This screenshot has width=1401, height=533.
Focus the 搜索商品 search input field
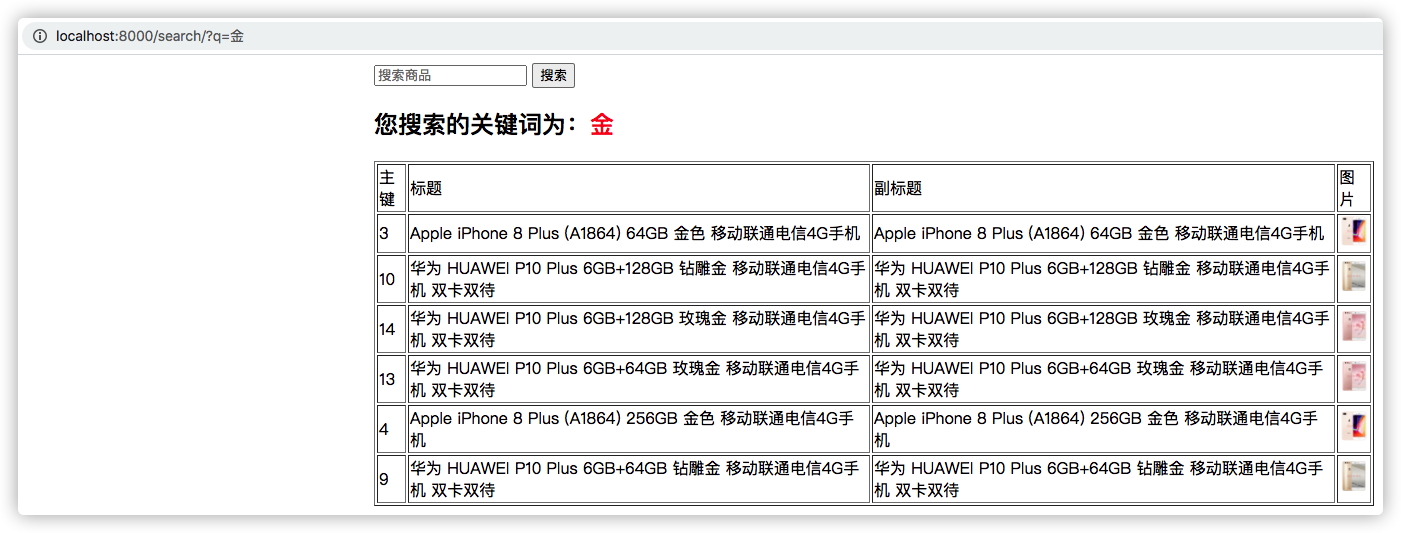click(450, 76)
